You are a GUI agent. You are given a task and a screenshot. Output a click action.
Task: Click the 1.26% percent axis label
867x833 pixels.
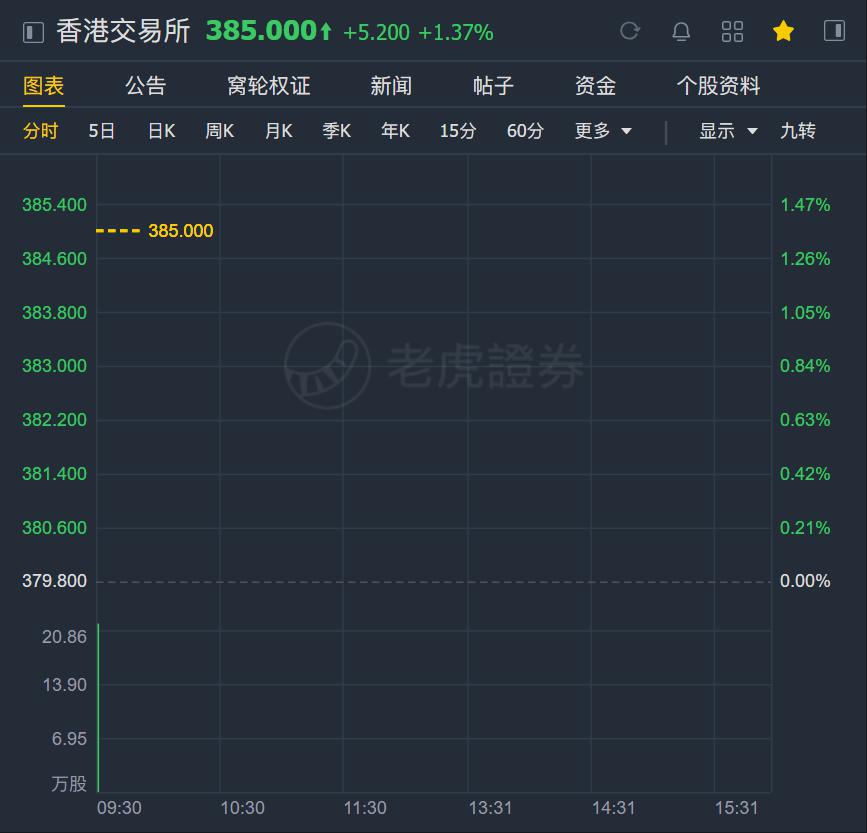point(805,259)
